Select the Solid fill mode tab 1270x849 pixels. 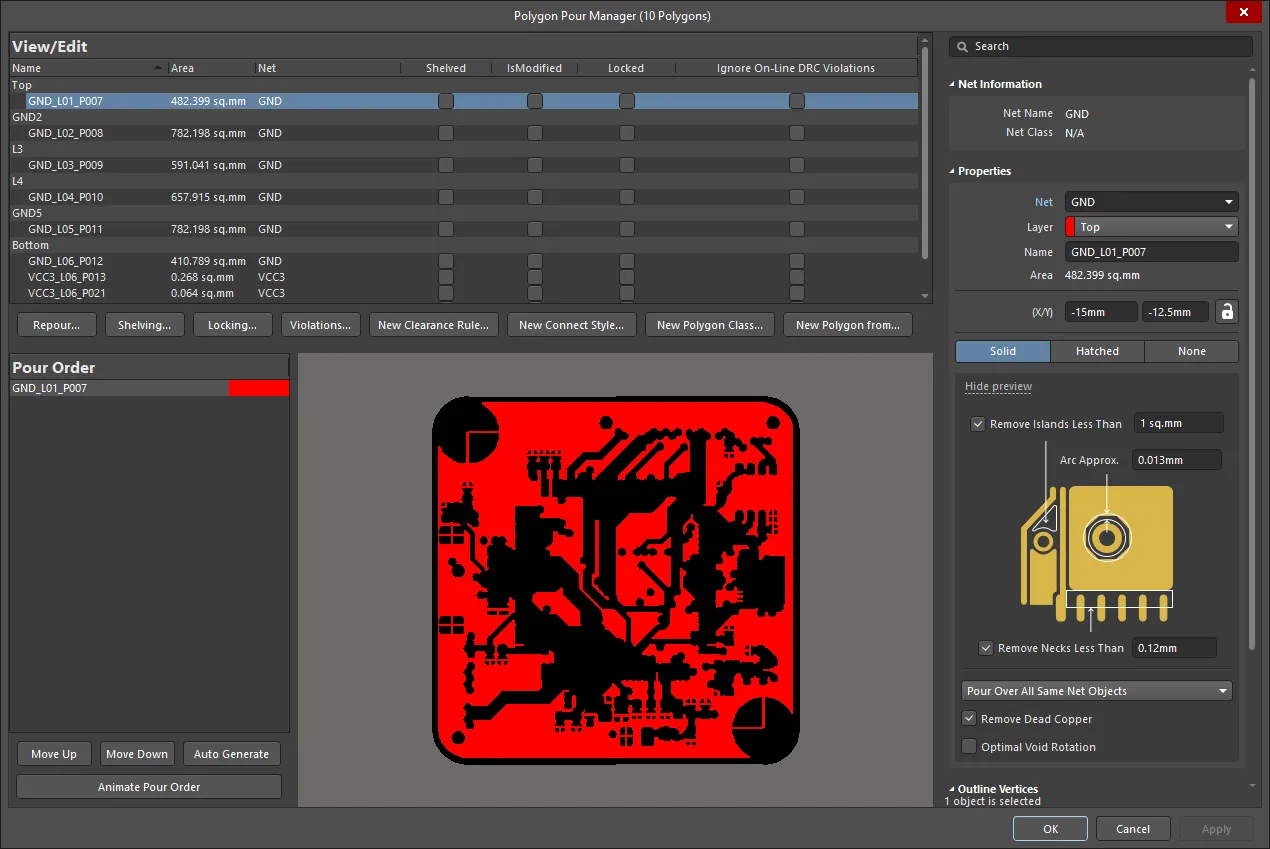1003,351
